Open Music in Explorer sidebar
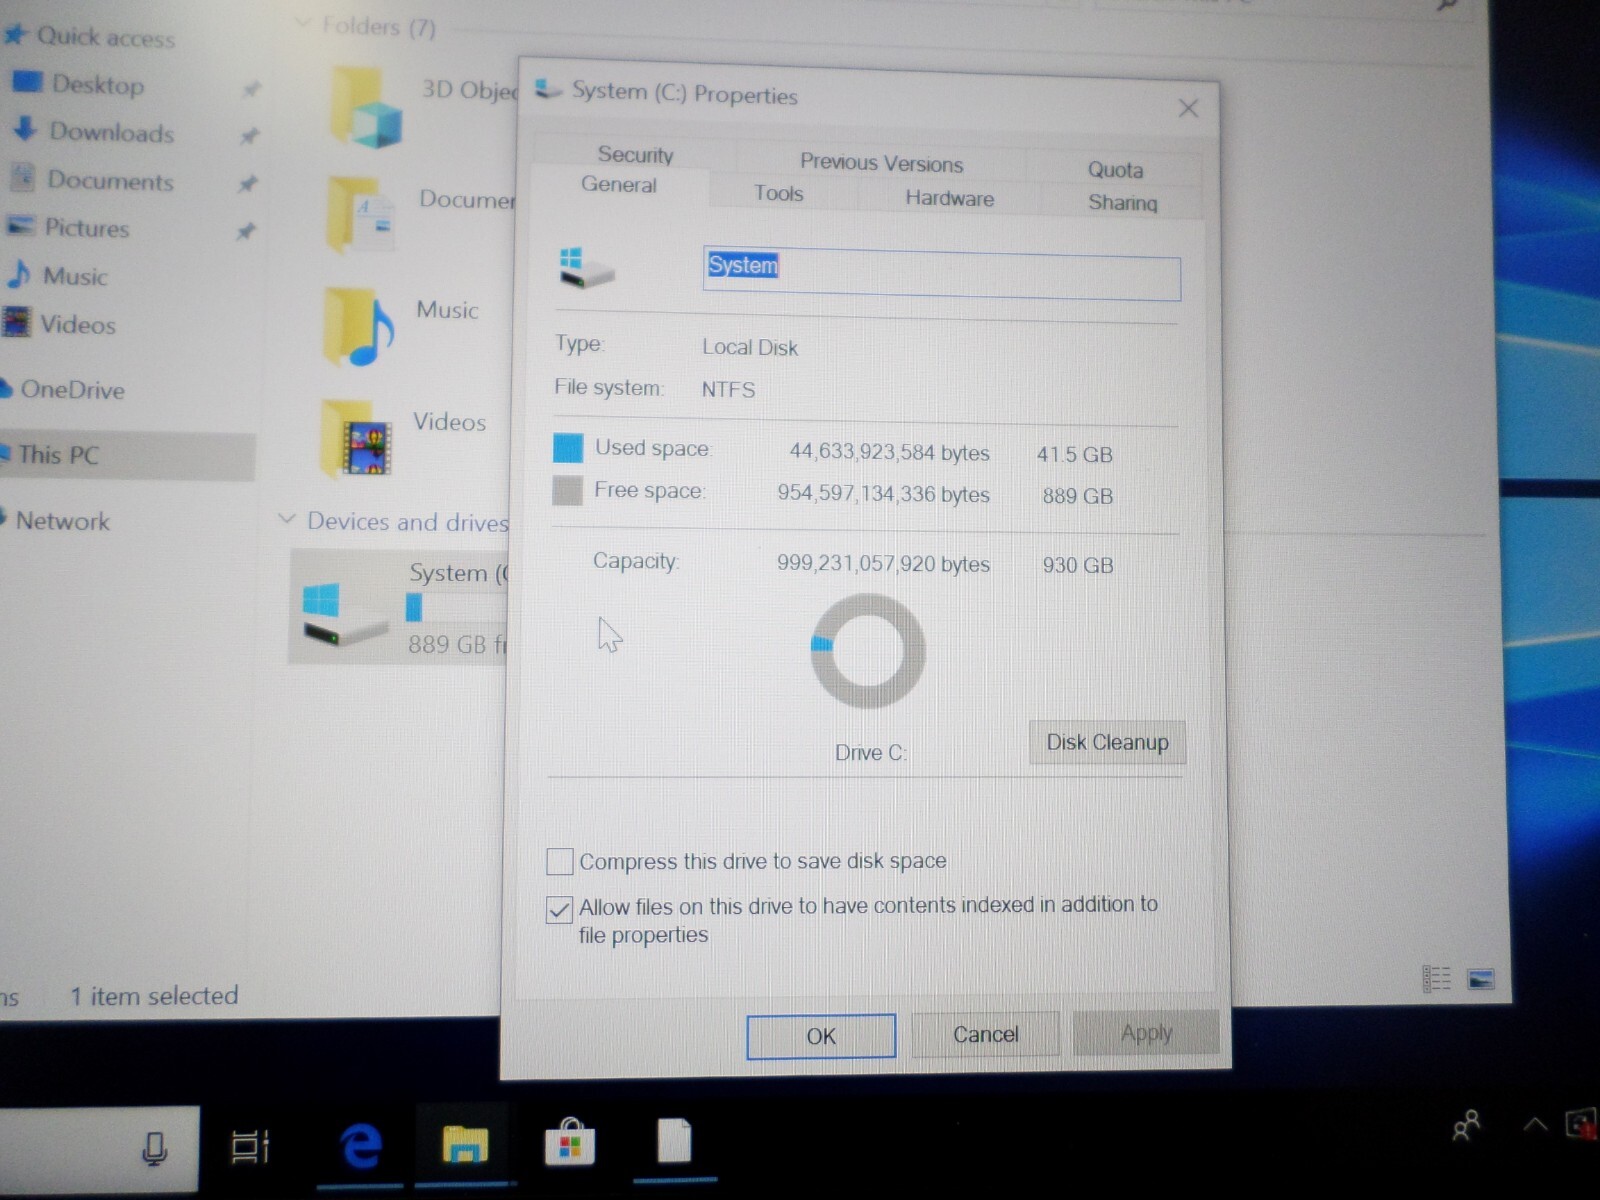The image size is (1600, 1200). click(74, 276)
